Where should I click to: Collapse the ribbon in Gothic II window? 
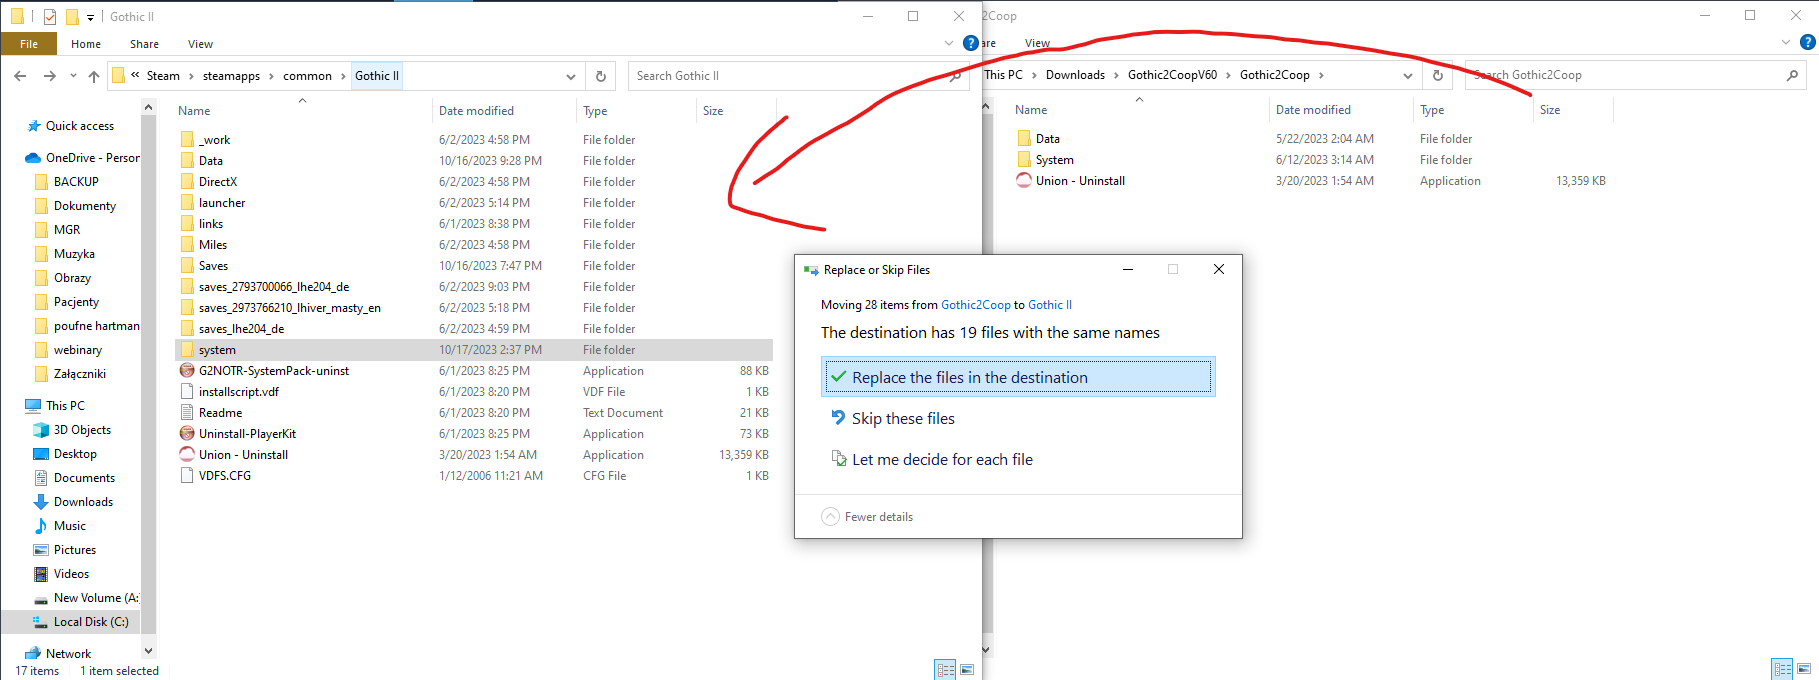pos(949,43)
